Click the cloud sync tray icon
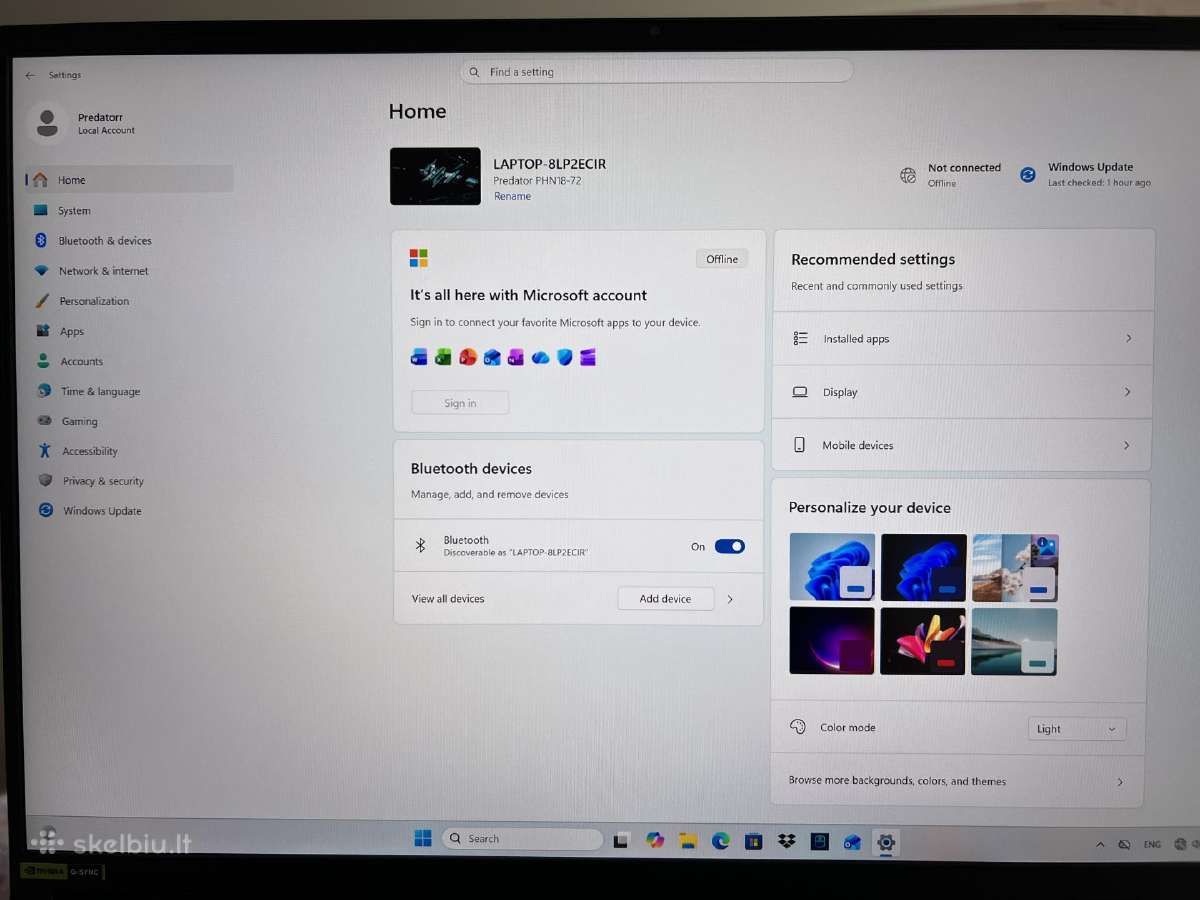Screen dimensions: 1200x900 click(1125, 845)
